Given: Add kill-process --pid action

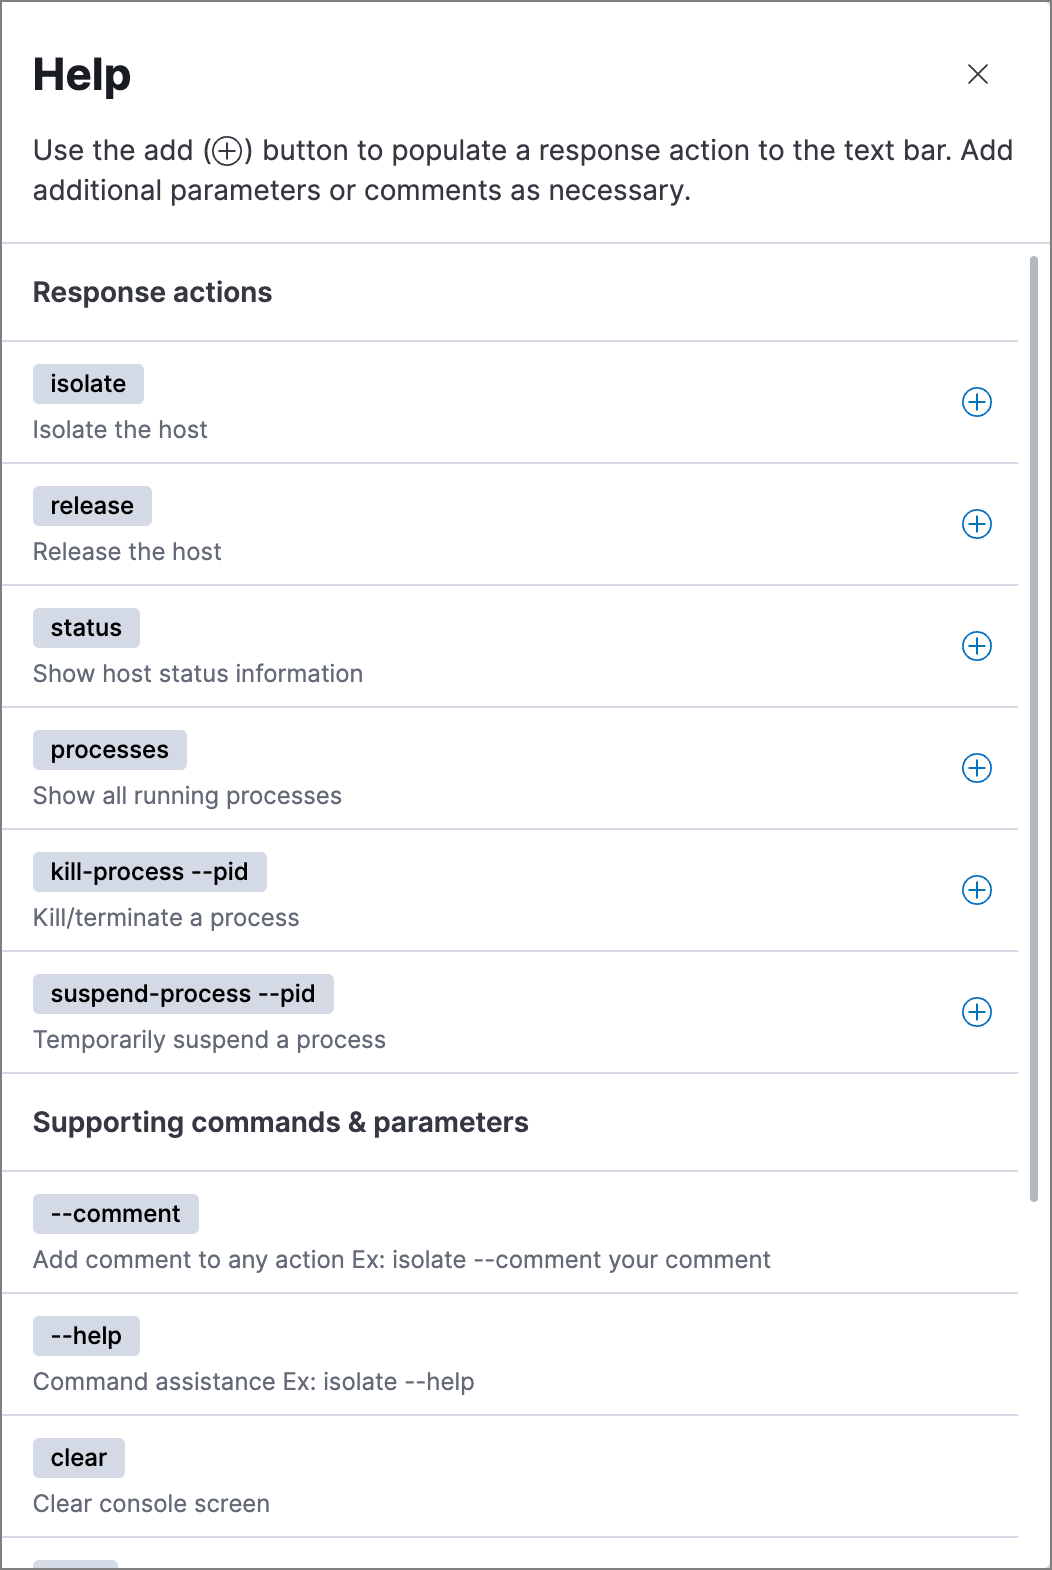Looking at the screenshot, I should tap(976, 890).
